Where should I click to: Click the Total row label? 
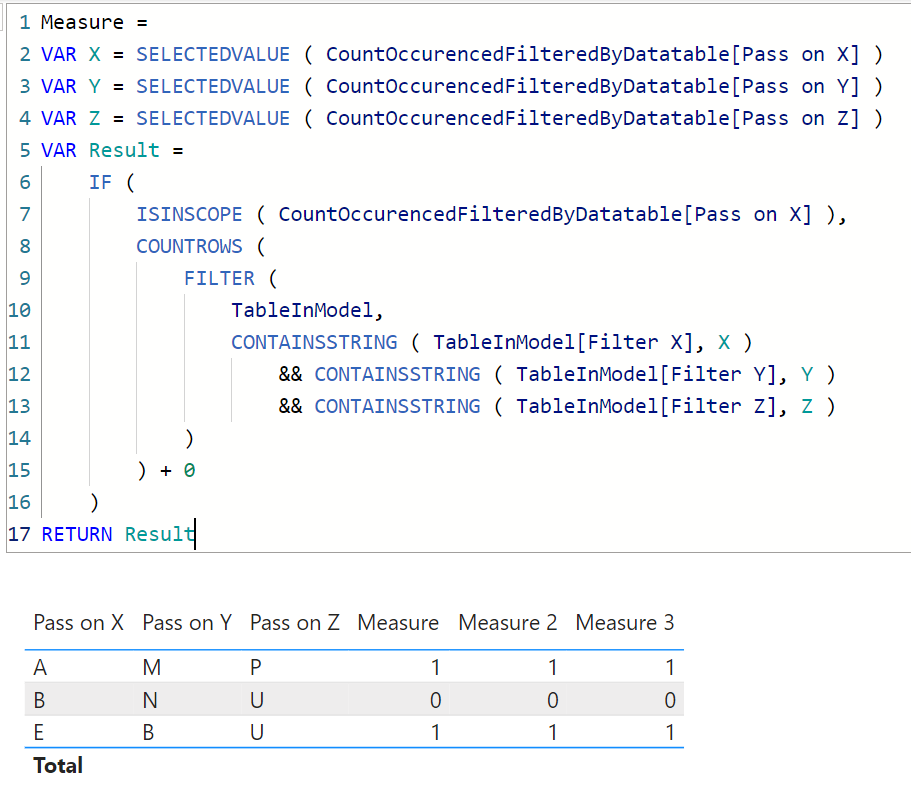(58, 765)
